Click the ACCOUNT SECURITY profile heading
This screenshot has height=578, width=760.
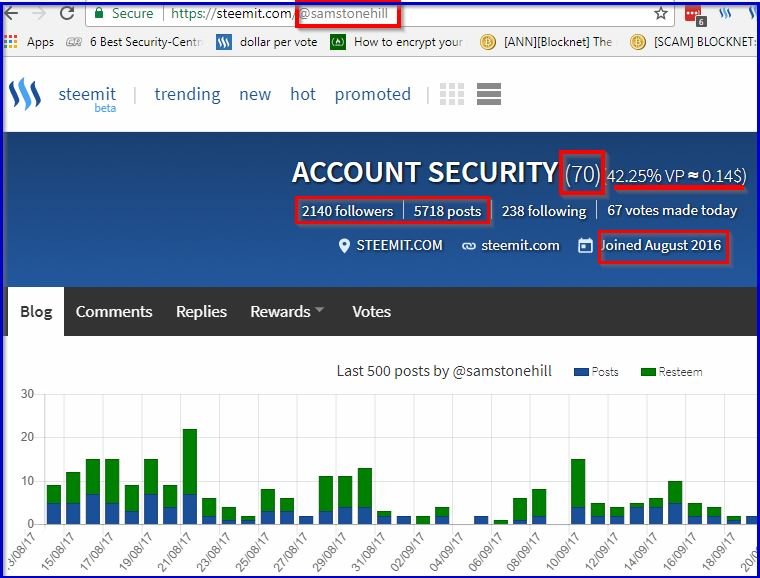pyautogui.click(x=425, y=172)
